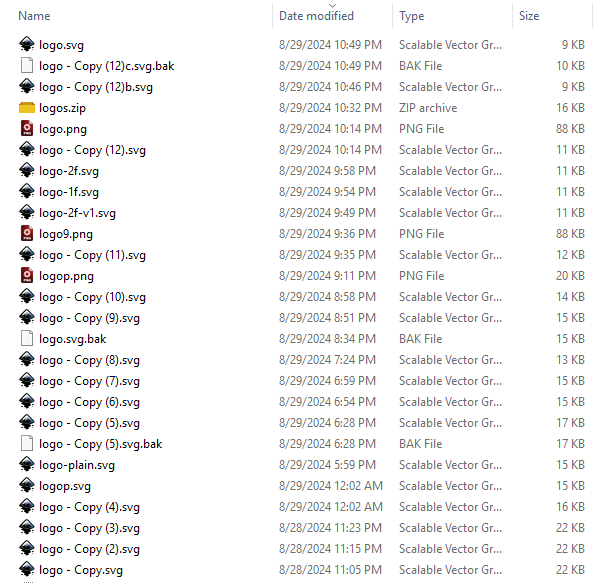Click the date 8/29/2024 10:32 PM
Viewport: 600px width, 583px height.
(x=330, y=108)
